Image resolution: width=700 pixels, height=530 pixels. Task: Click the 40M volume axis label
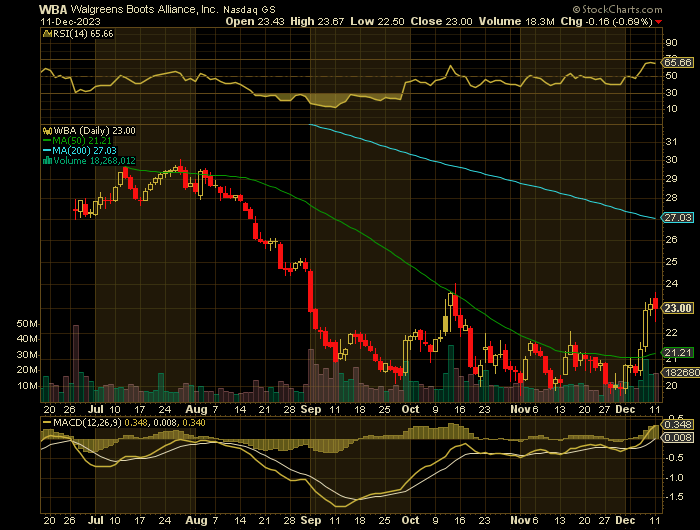click(x=27, y=339)
